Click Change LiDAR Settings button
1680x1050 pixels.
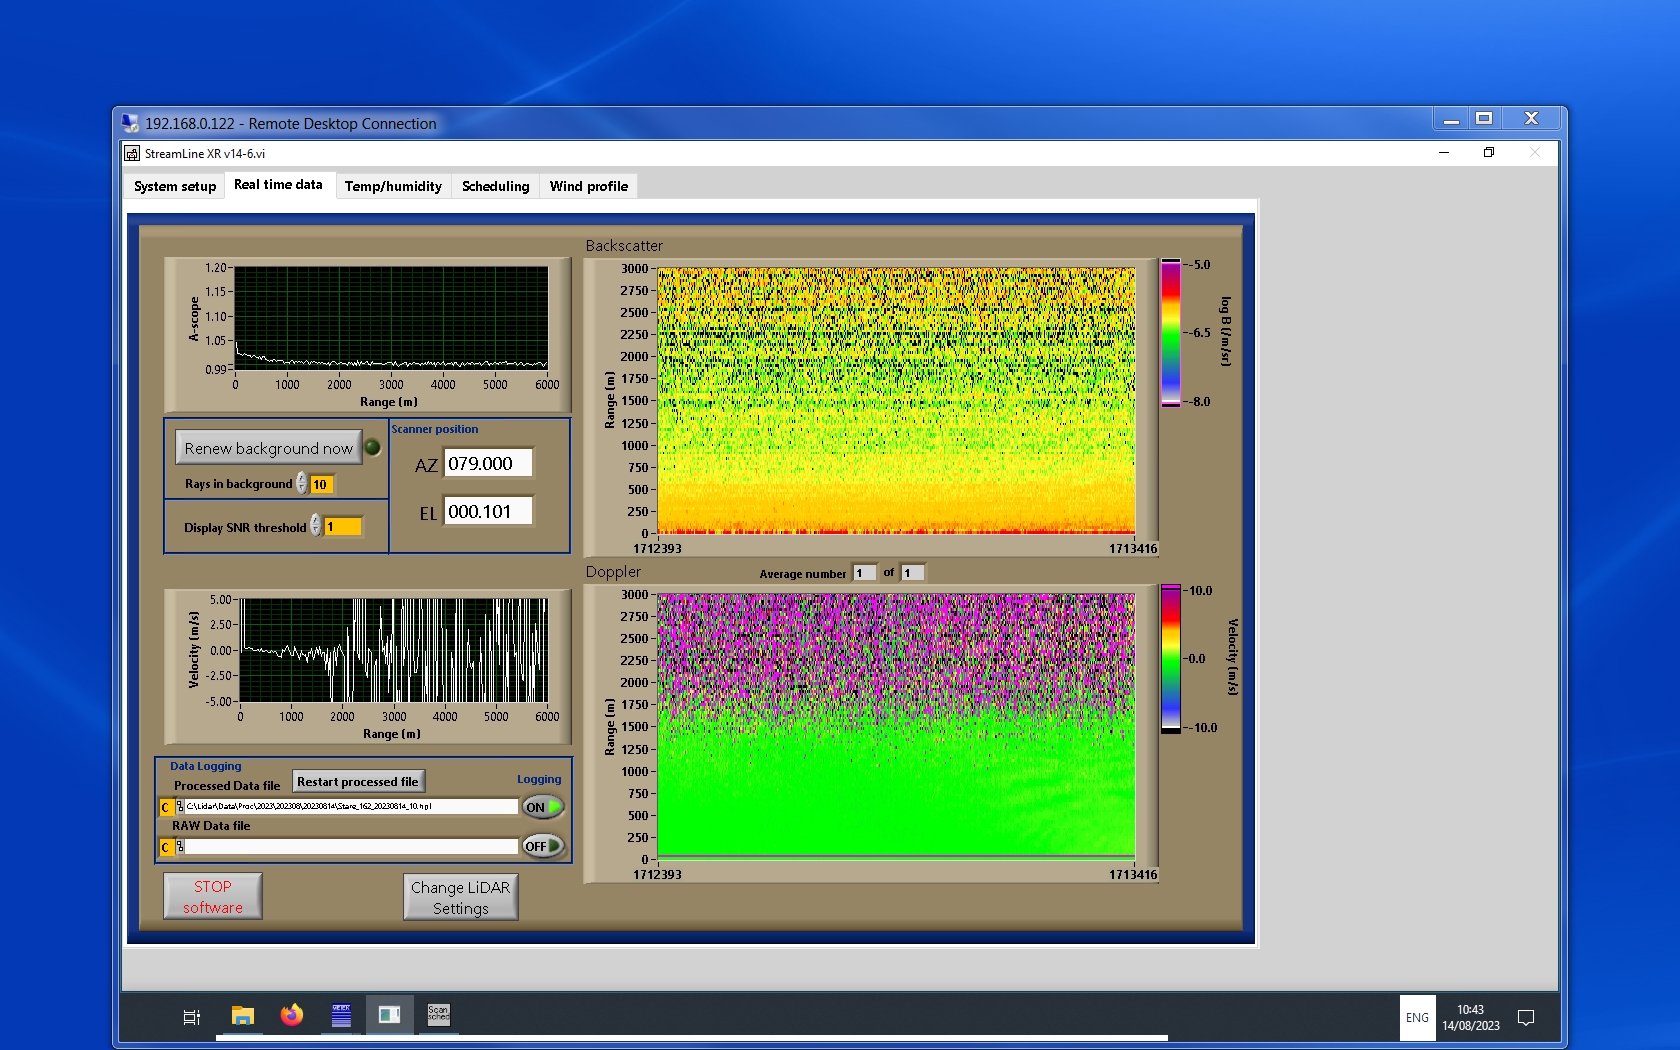point(460,897)
